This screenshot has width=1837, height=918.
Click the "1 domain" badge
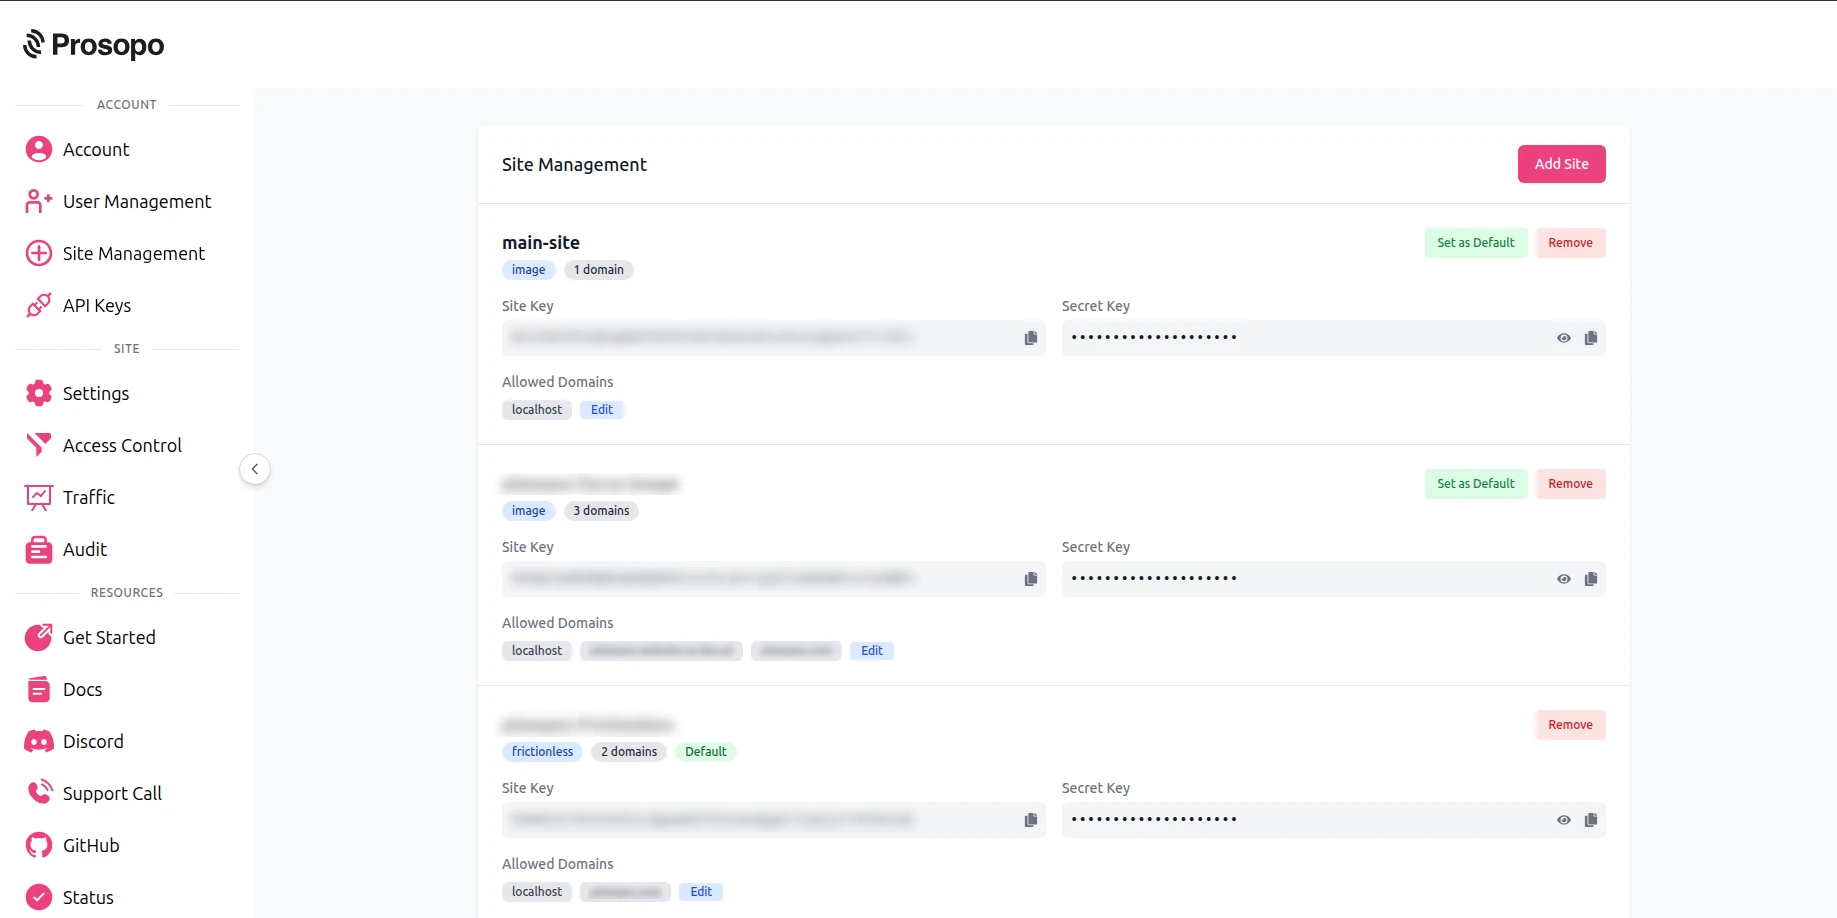599,270
